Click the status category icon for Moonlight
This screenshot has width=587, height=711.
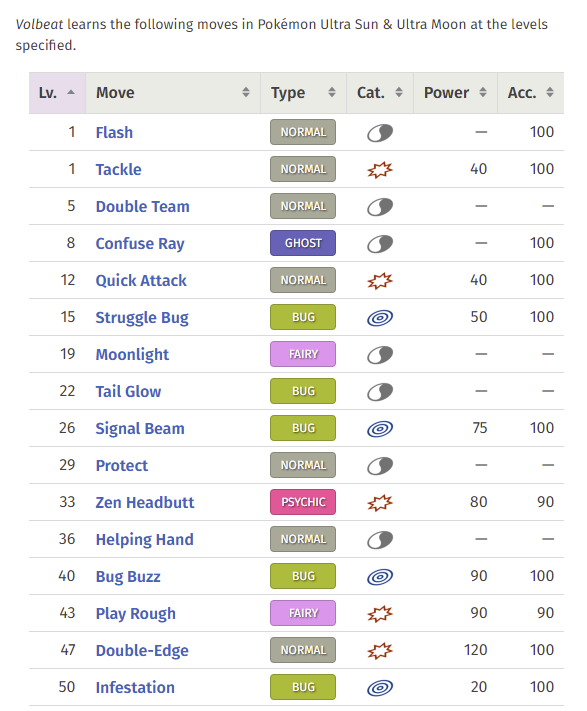(x=380, y=355)
